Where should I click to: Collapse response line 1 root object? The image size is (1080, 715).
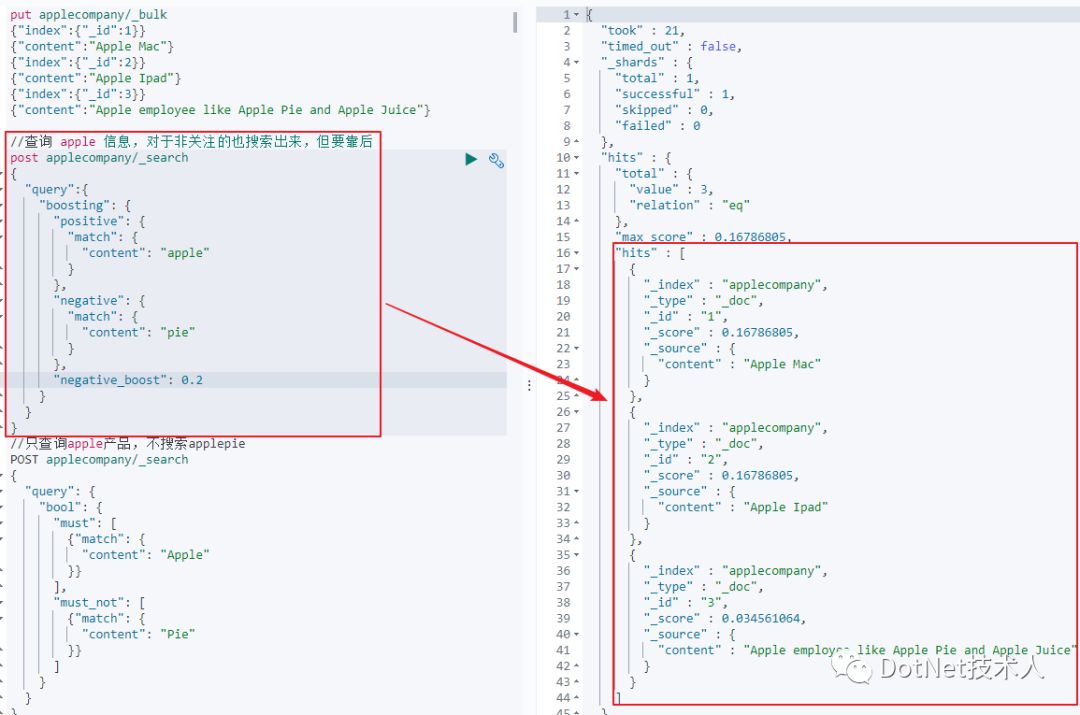point(577,14)
